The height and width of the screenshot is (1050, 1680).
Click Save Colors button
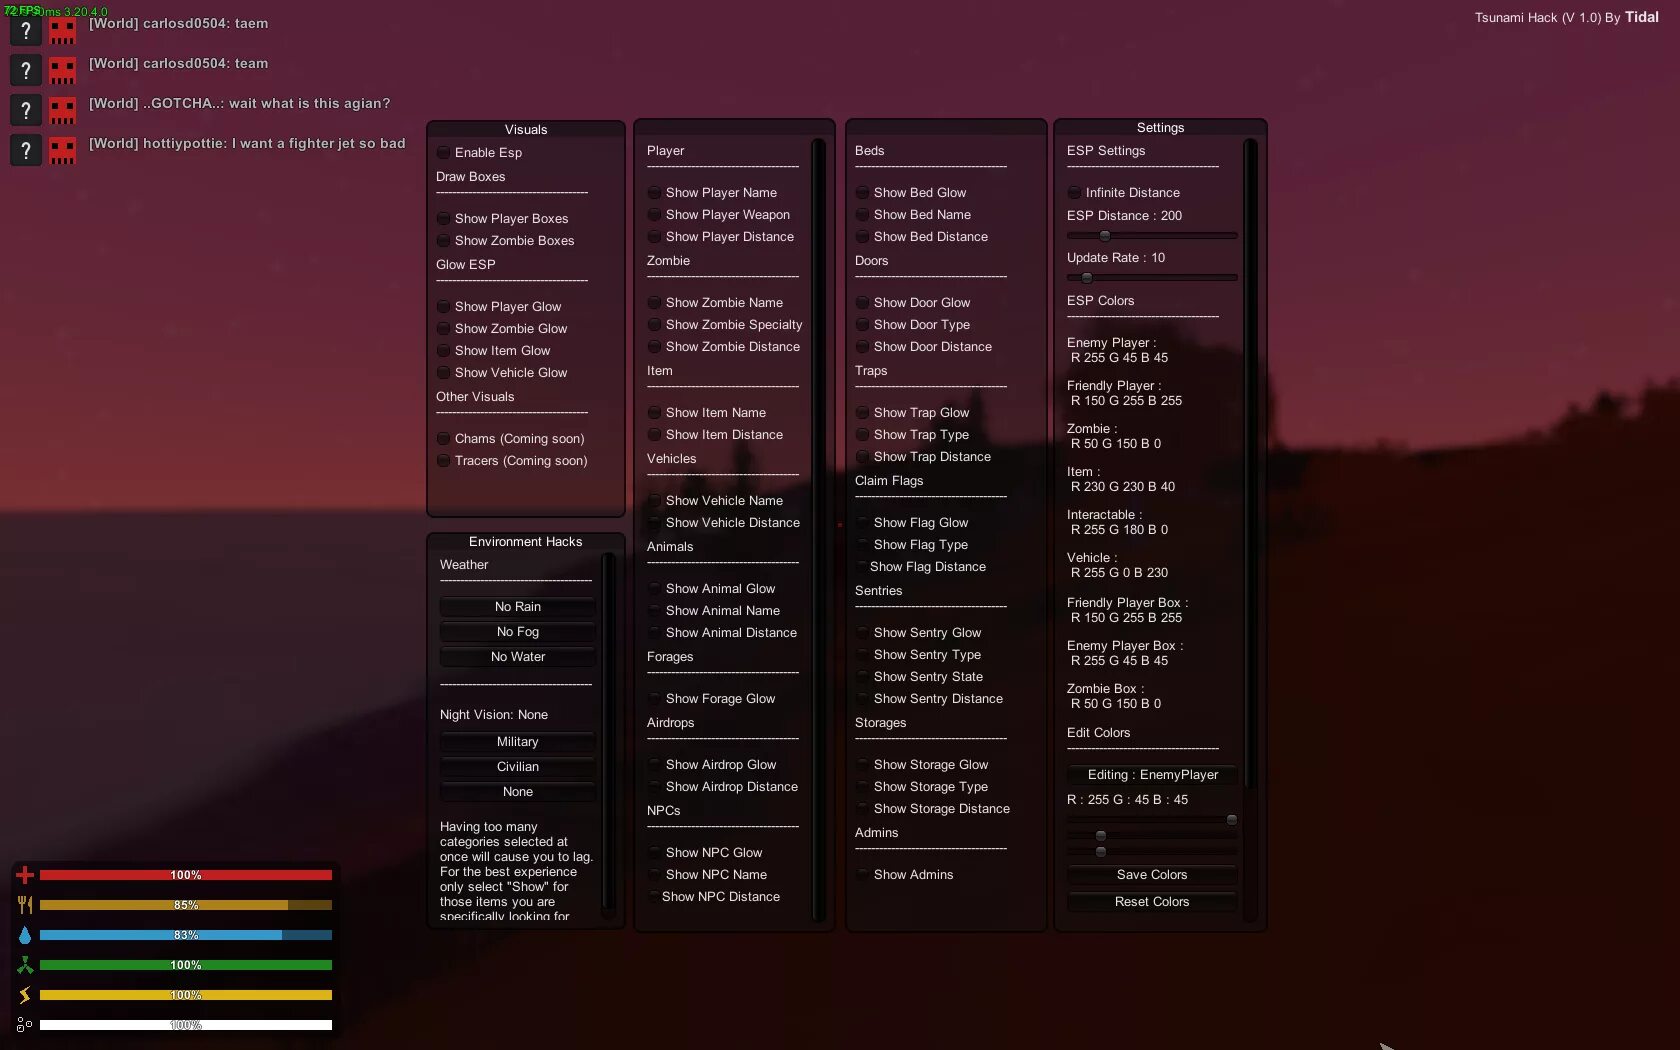[x=1152, y=874]
